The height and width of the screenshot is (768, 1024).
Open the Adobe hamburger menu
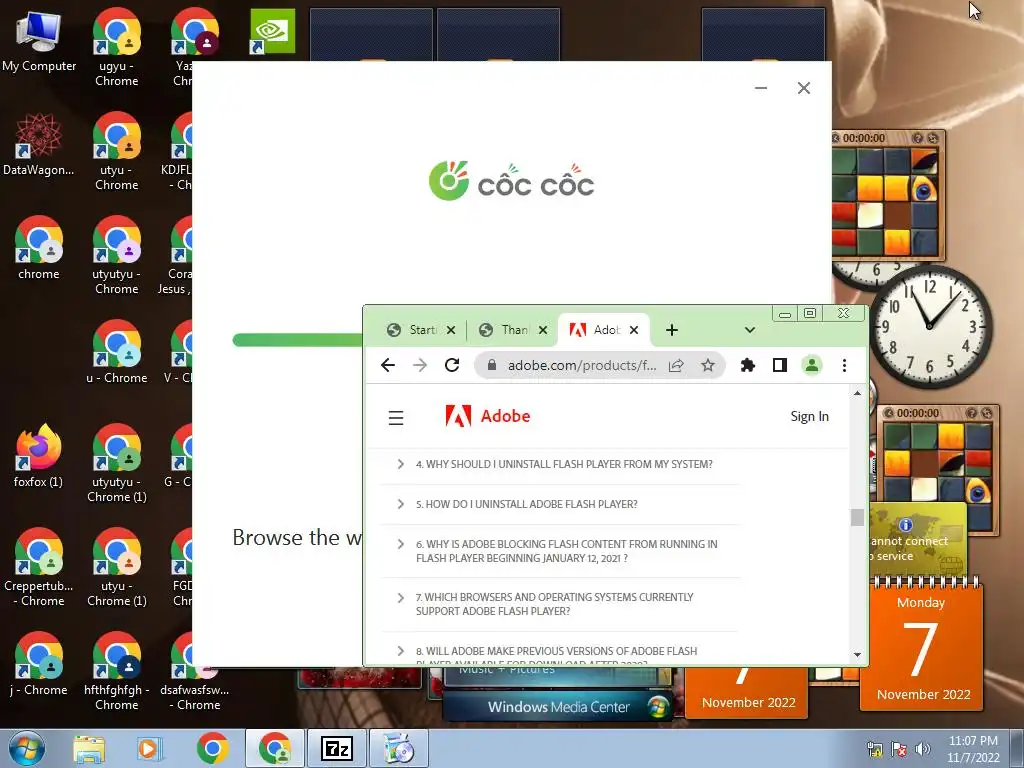tap(396, 417)
